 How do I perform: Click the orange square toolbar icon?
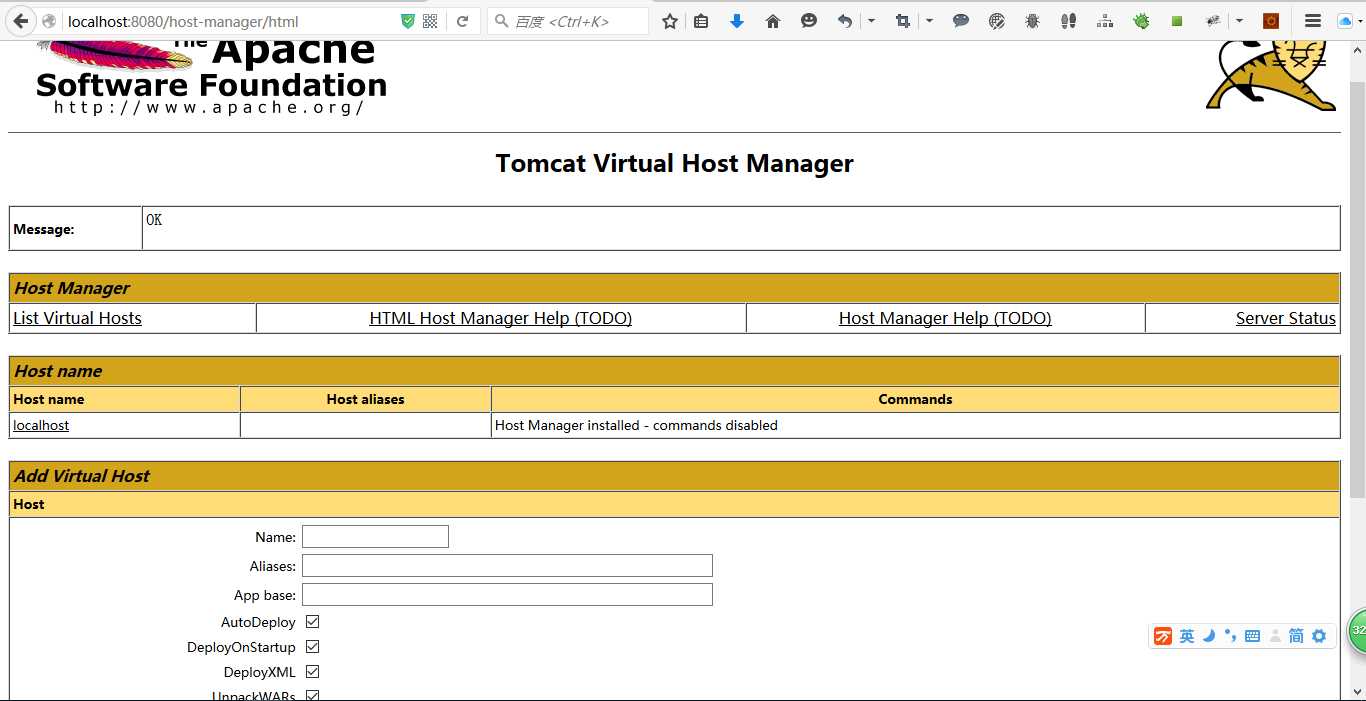click(x=1271, y=21)
